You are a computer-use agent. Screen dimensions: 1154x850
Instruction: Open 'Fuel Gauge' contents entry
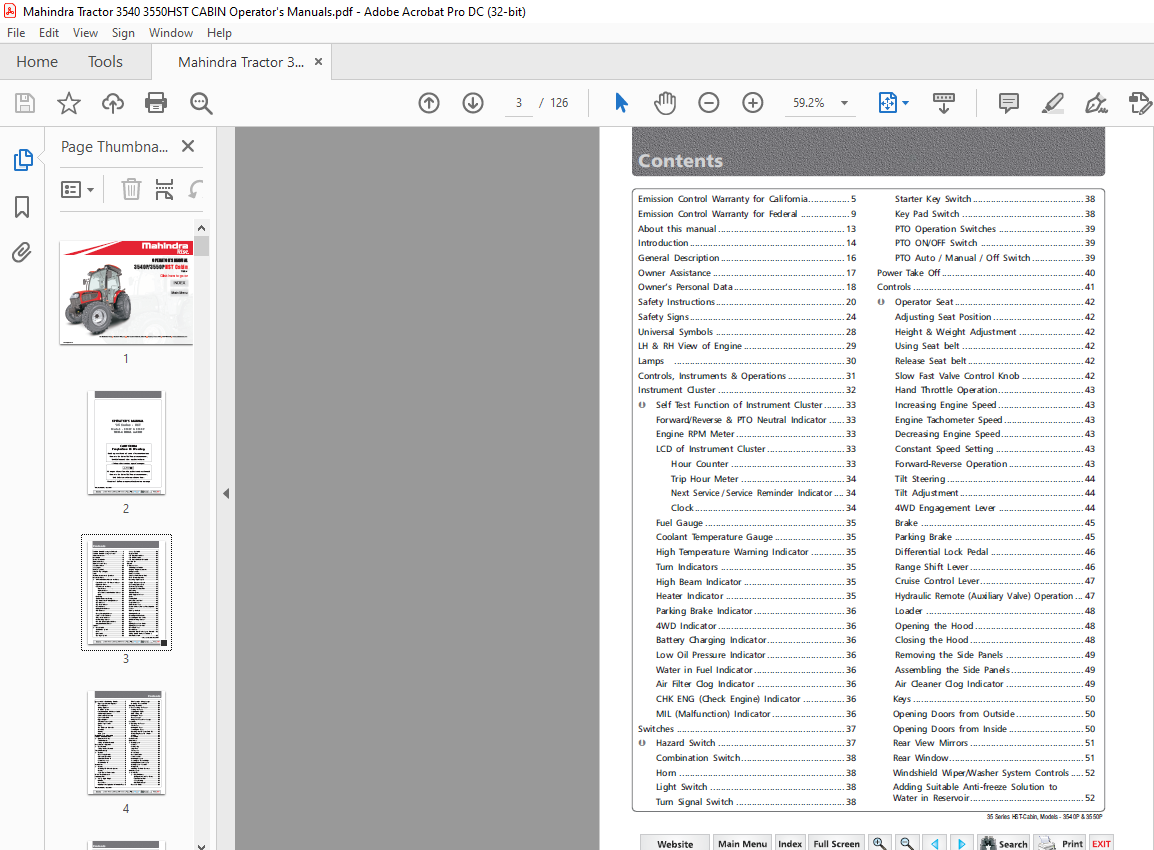click(x=756, y=523)
